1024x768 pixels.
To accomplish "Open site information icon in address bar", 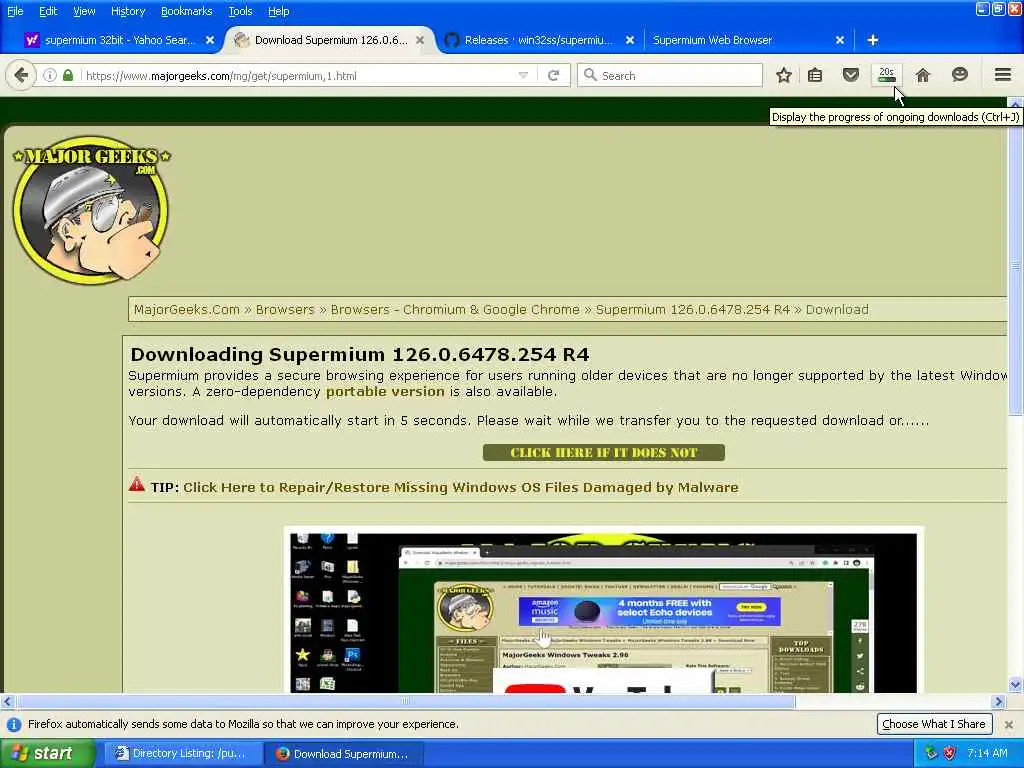I will click(x=50, y=76).
